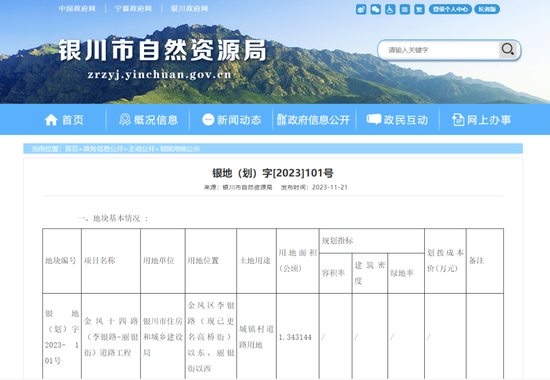Open the 概况信息 nav item

(156, 120)
